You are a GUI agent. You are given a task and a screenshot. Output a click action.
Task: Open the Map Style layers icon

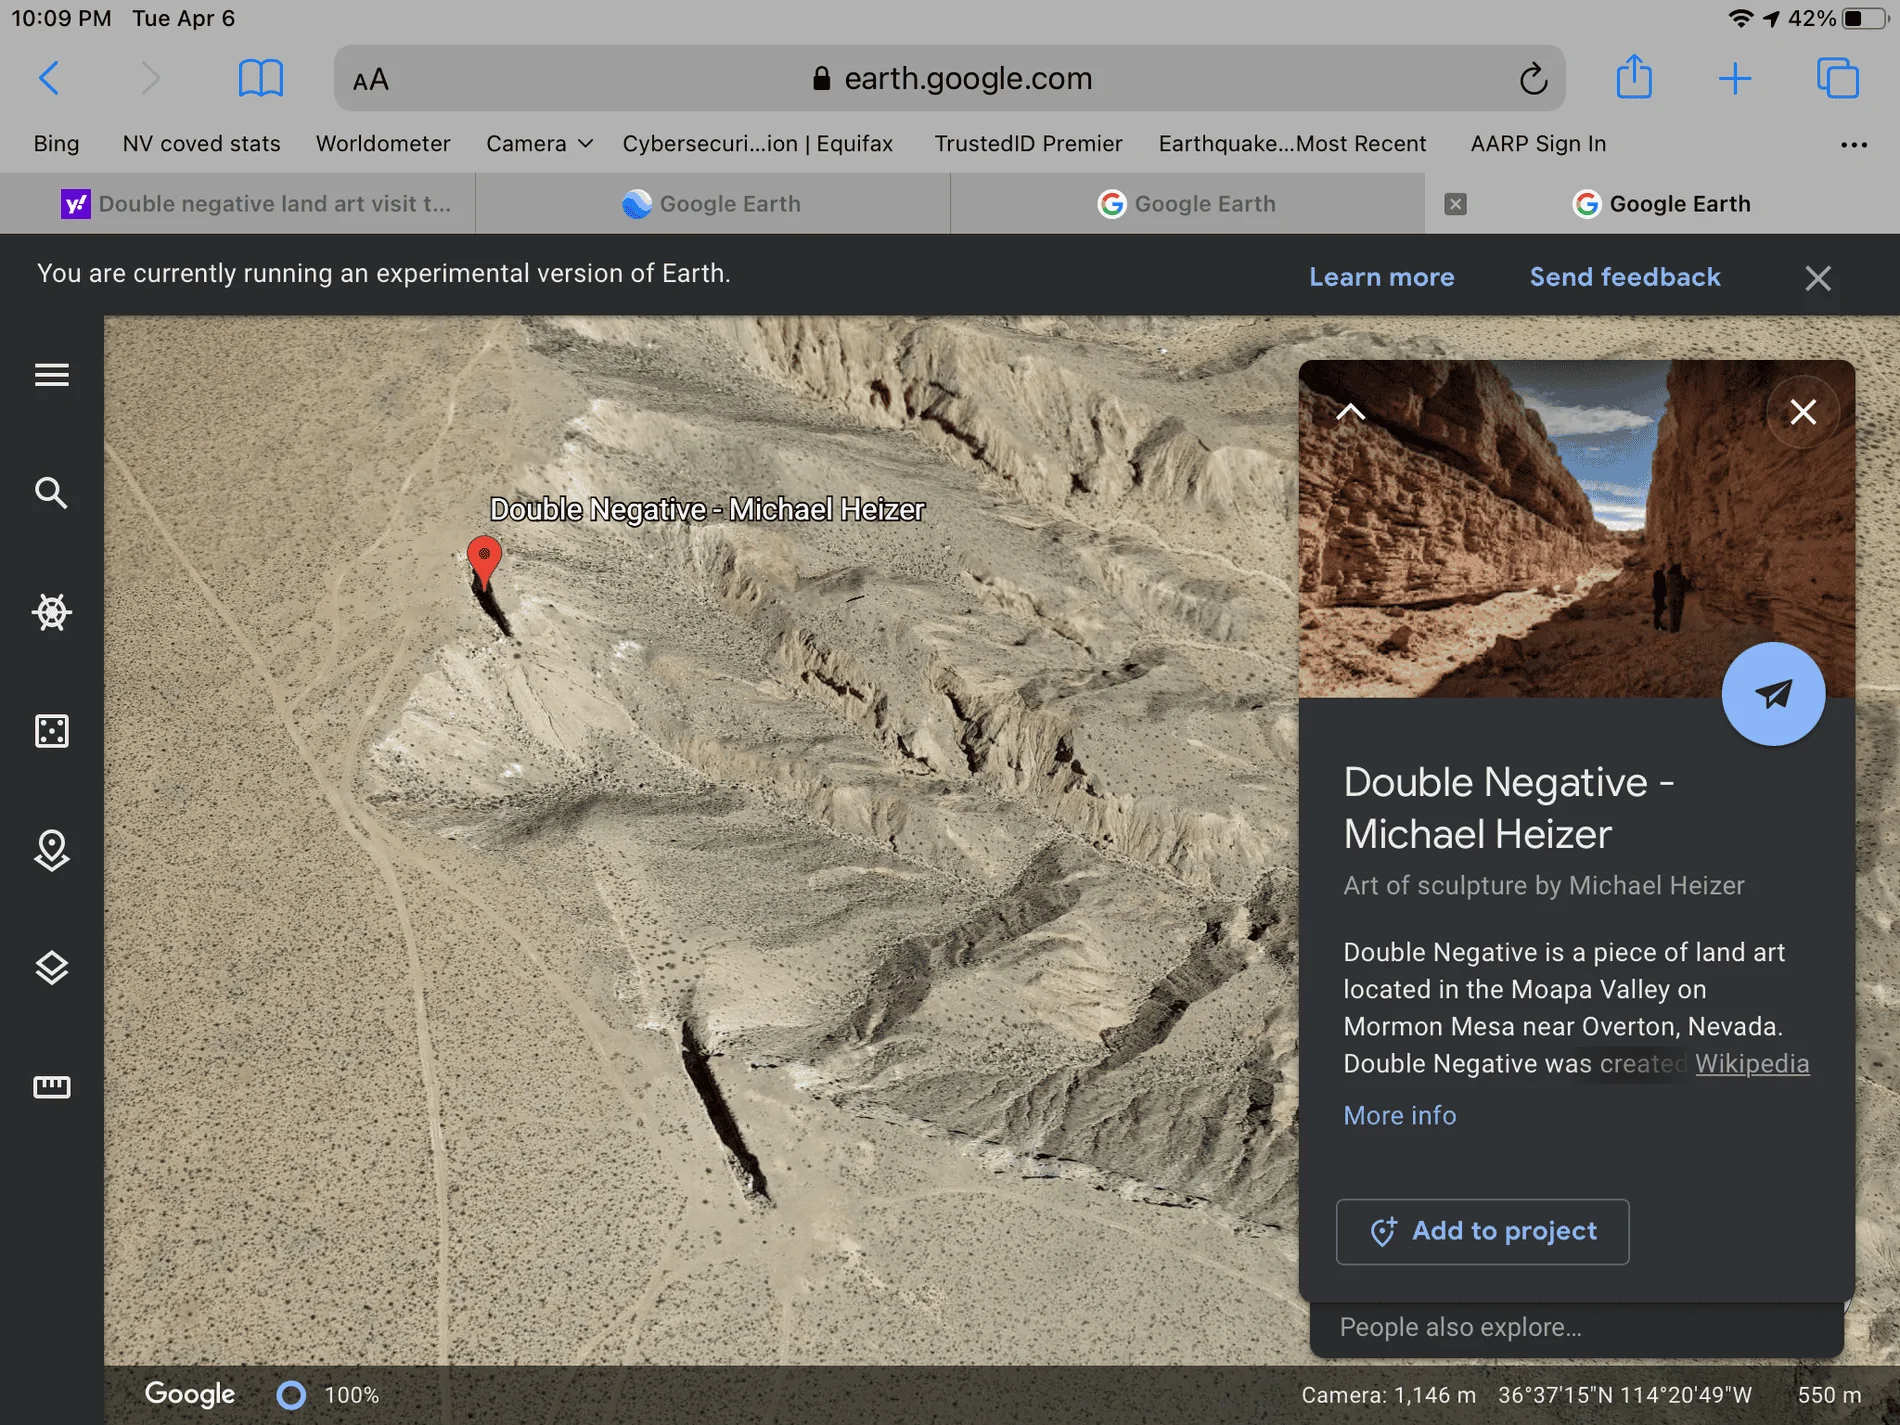tap(52, 968)
